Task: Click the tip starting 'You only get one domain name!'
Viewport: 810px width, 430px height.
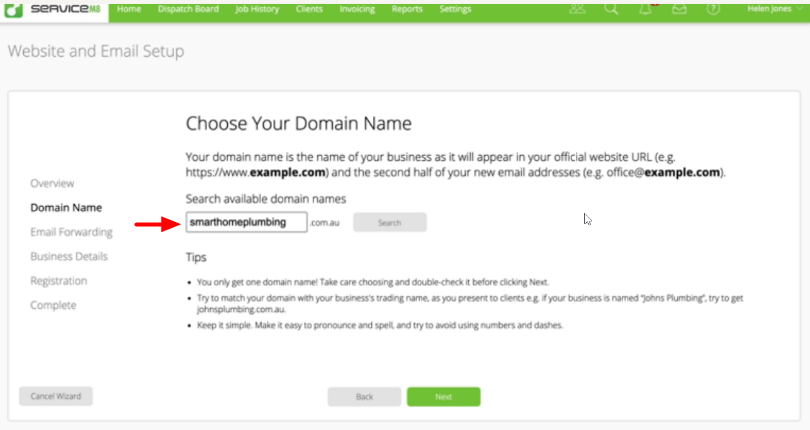Action: tap(372, 282)
